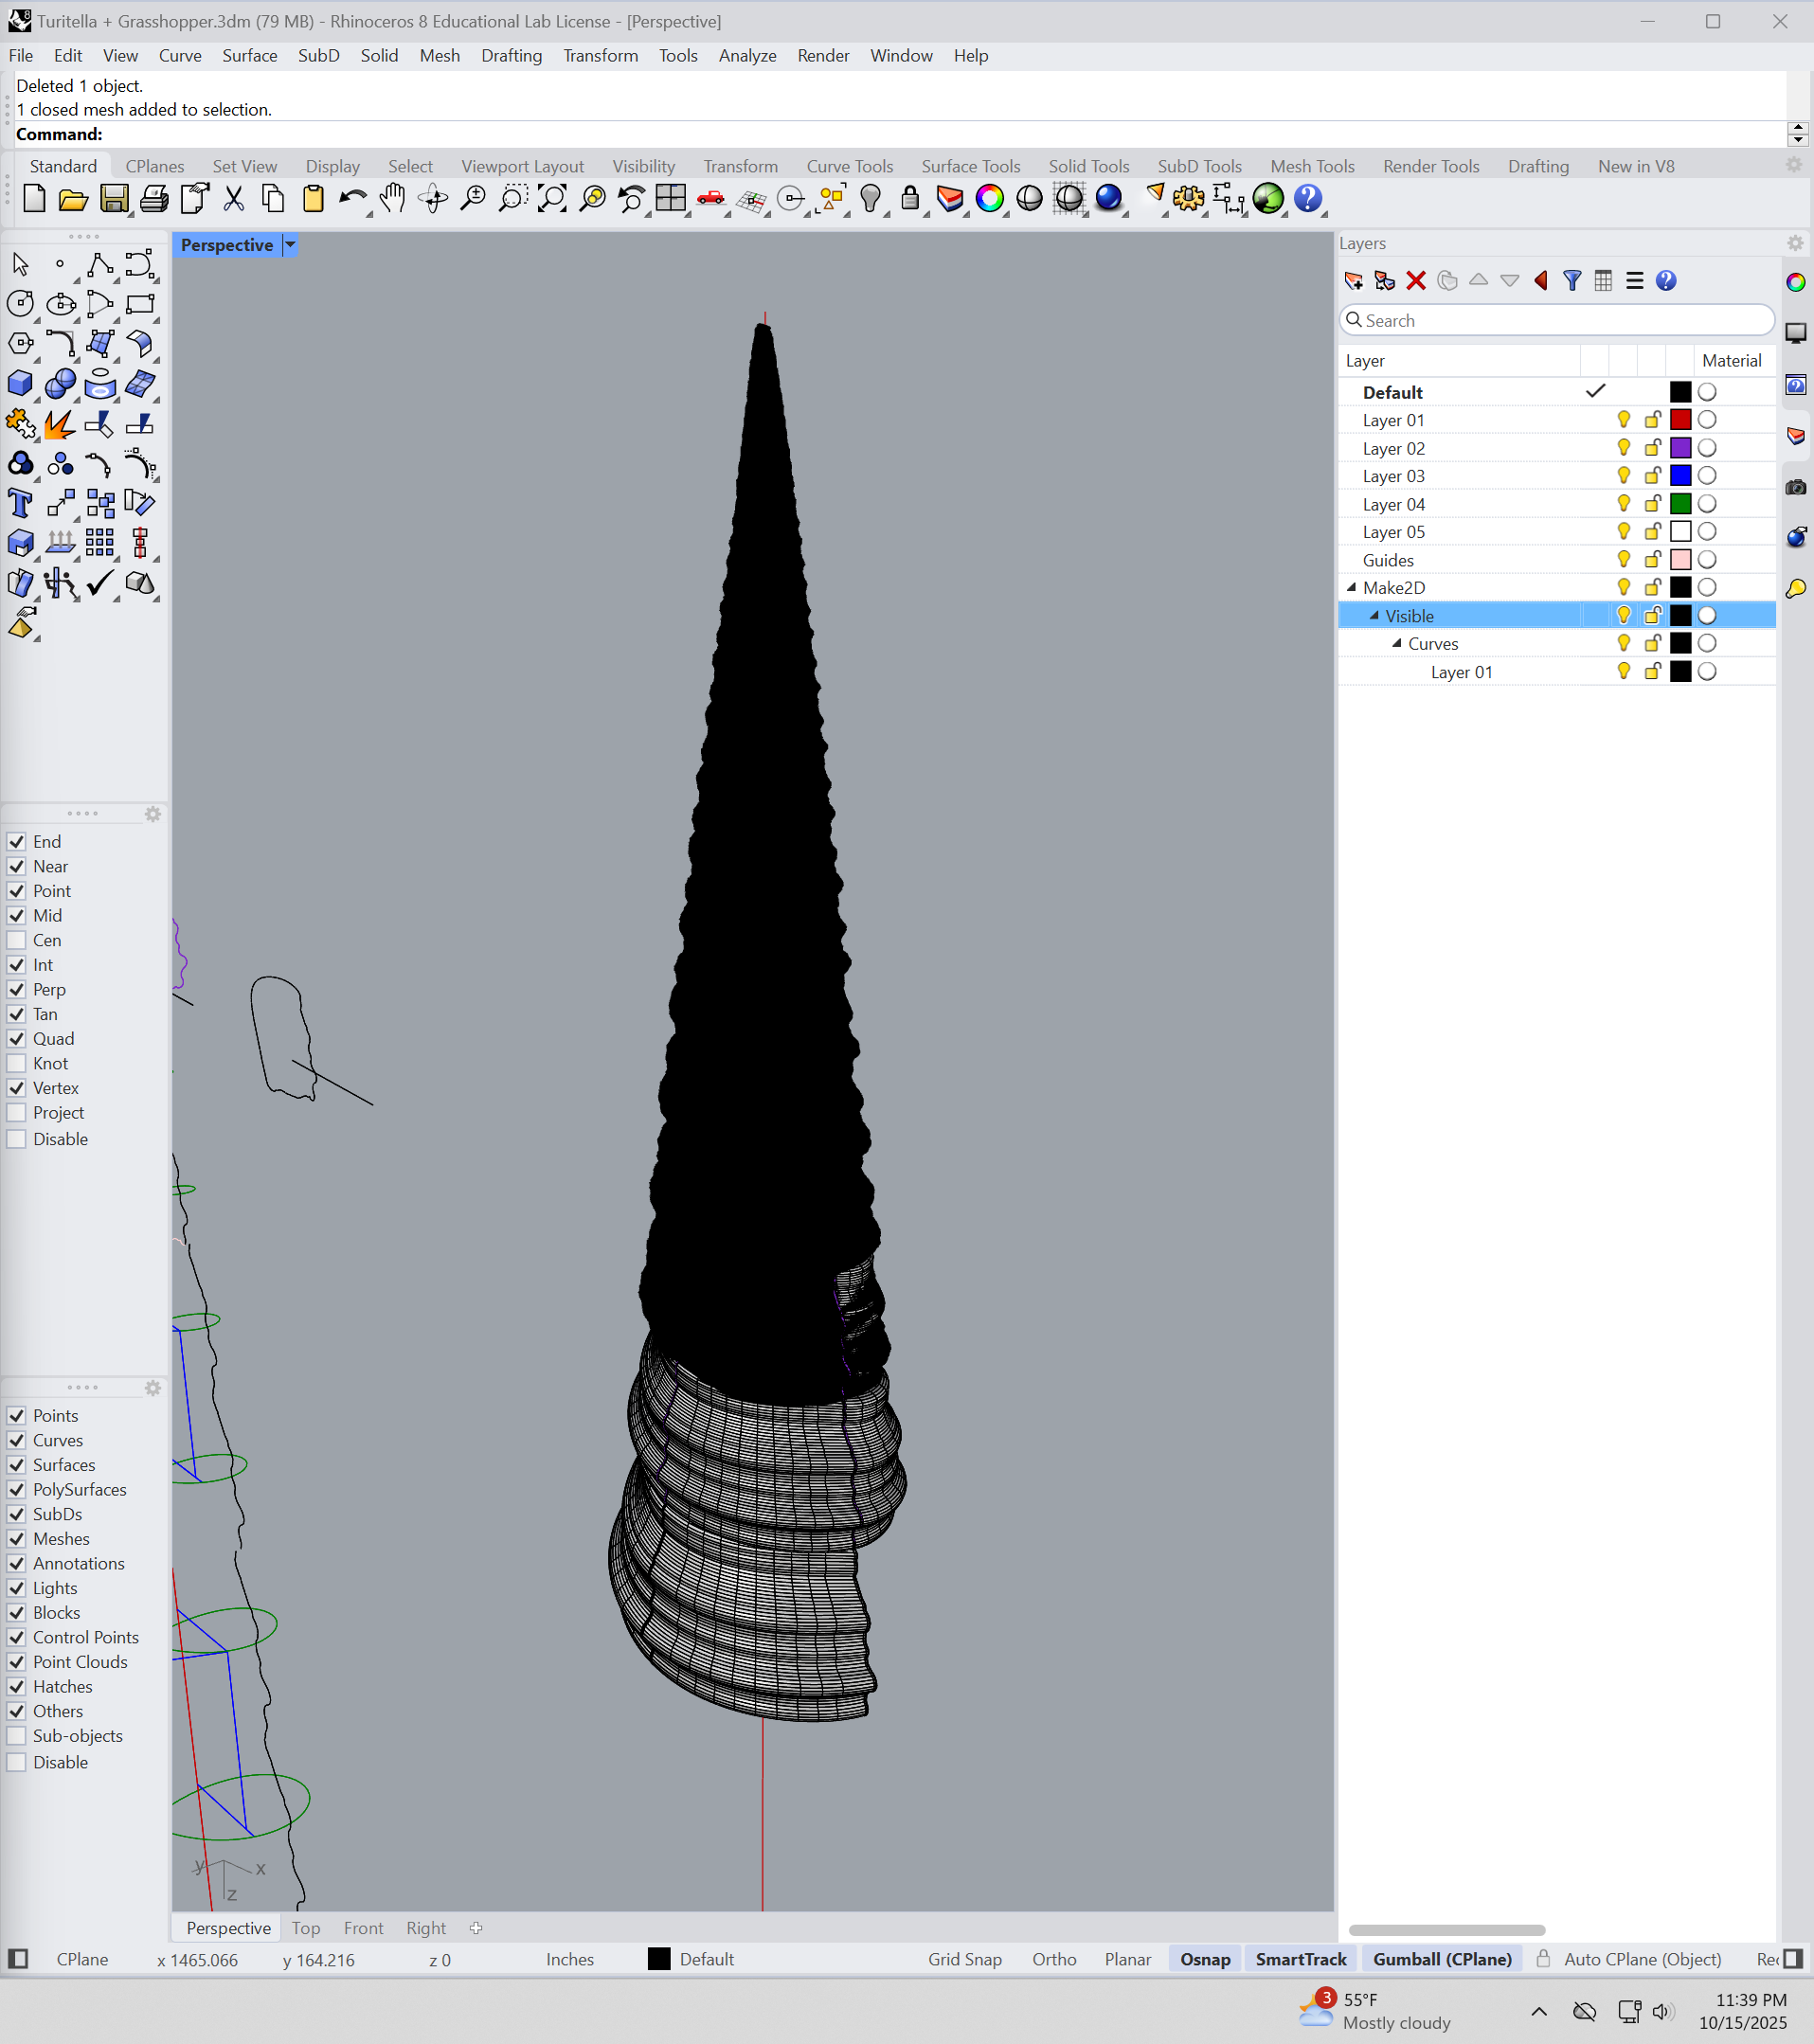Click the Zoom Extents icon
The height and width of the screenshot is (2044, 1814).
[551, 199]
